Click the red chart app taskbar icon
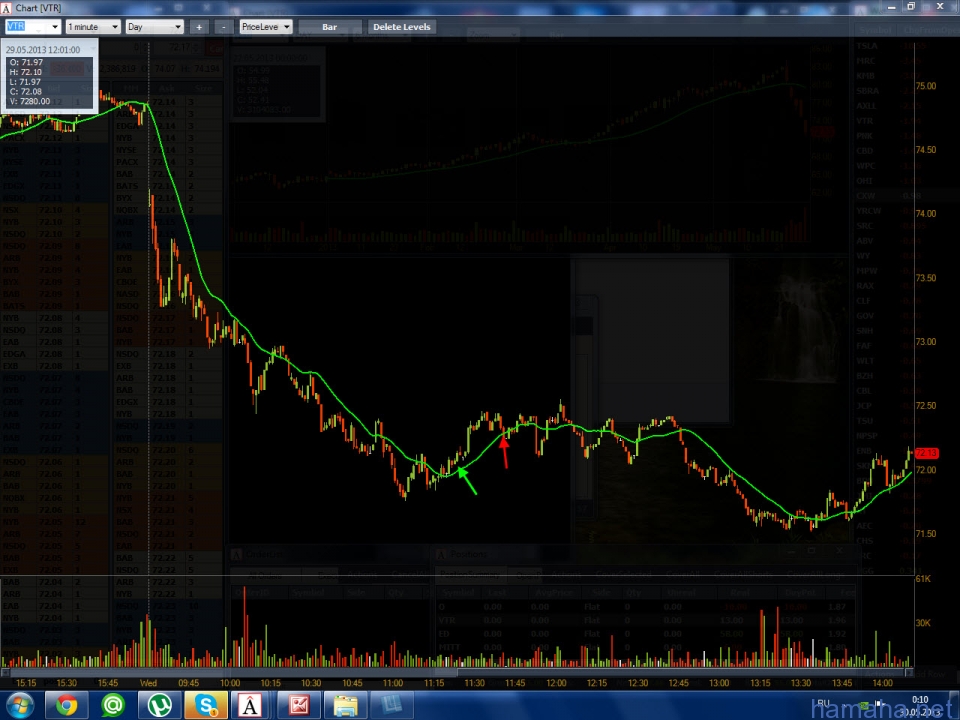Image resolution: width=960 pixels, height=720 pixels. pyautogui.click(x=298, y=706)
